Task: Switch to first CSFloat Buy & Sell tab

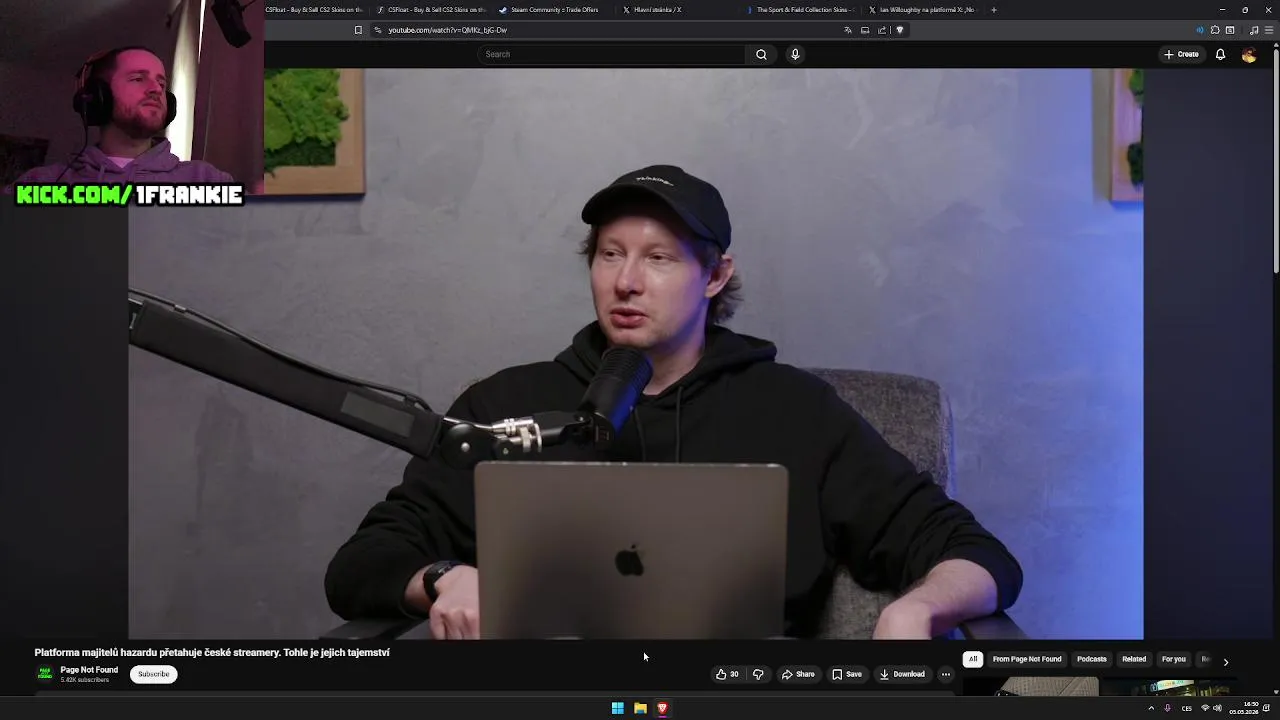Action: coord(313,10)
